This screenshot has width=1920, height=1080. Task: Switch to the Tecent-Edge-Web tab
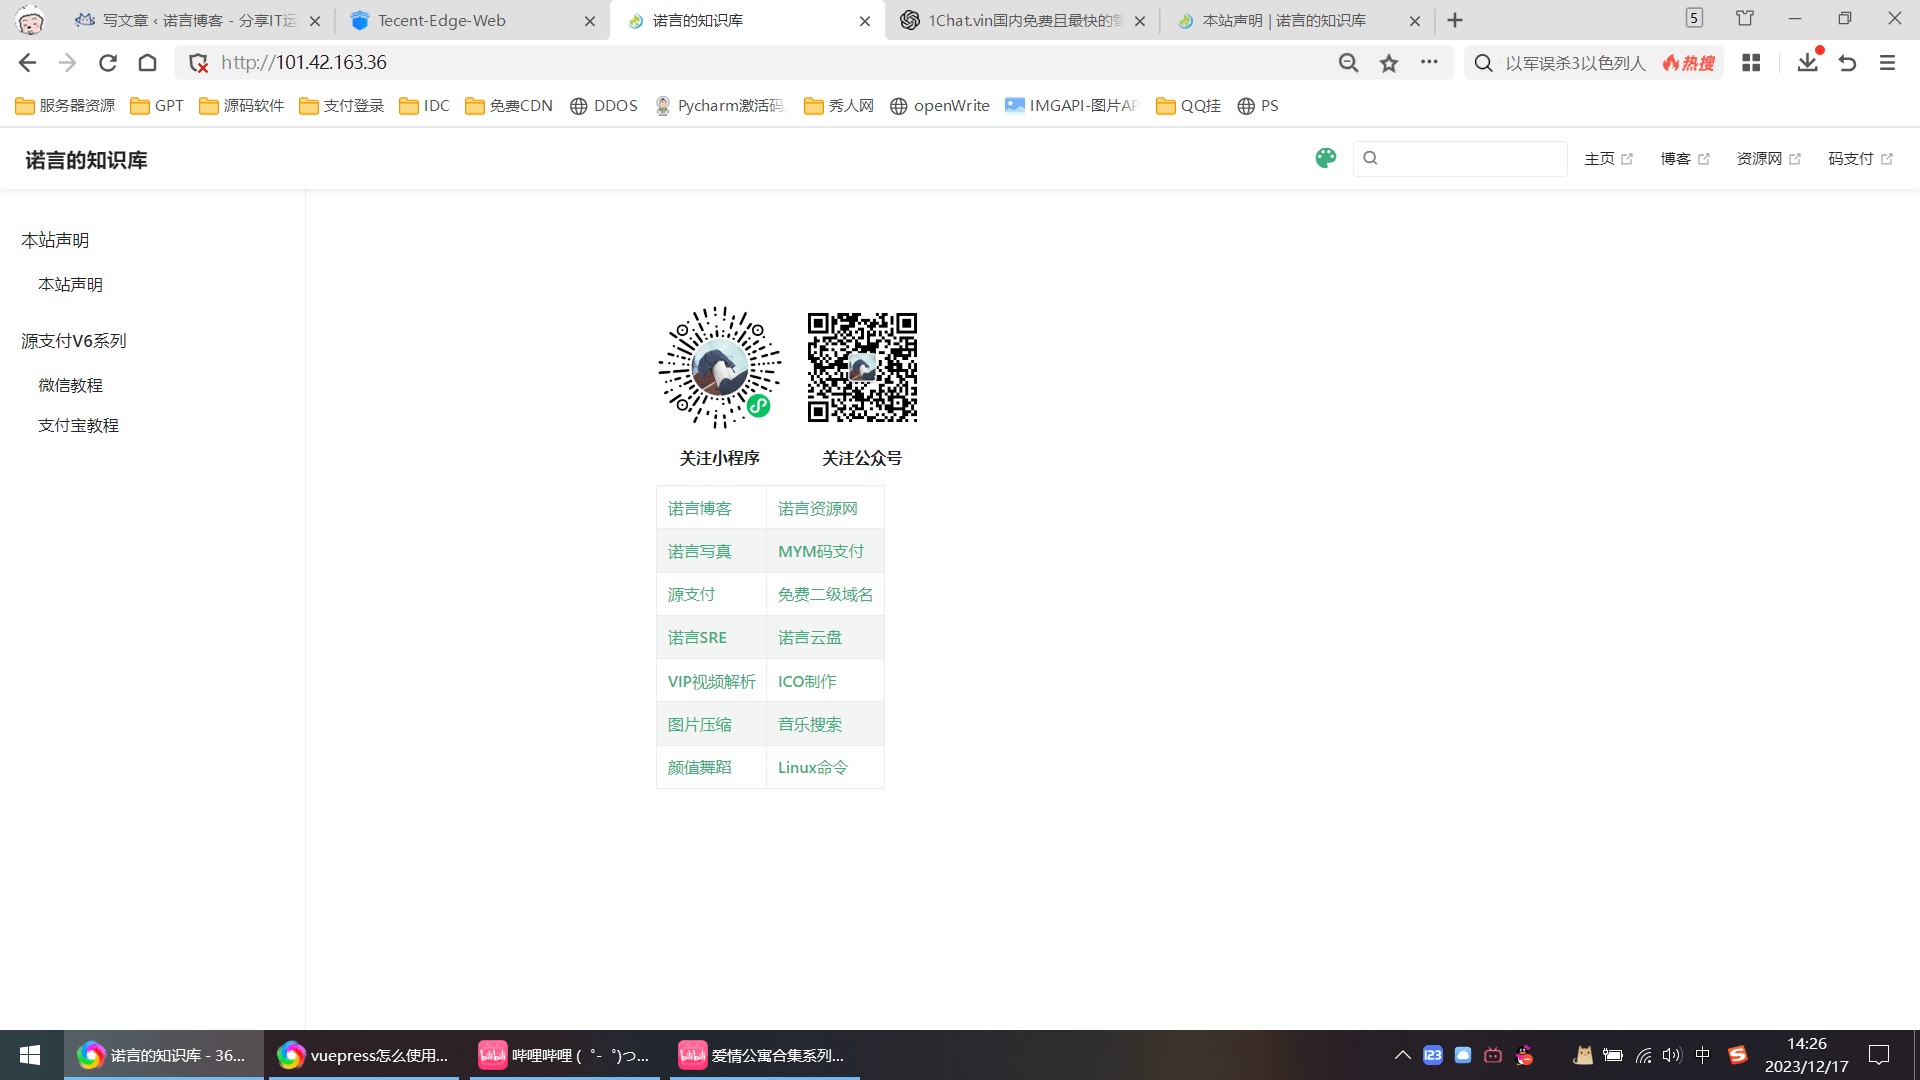442,20
